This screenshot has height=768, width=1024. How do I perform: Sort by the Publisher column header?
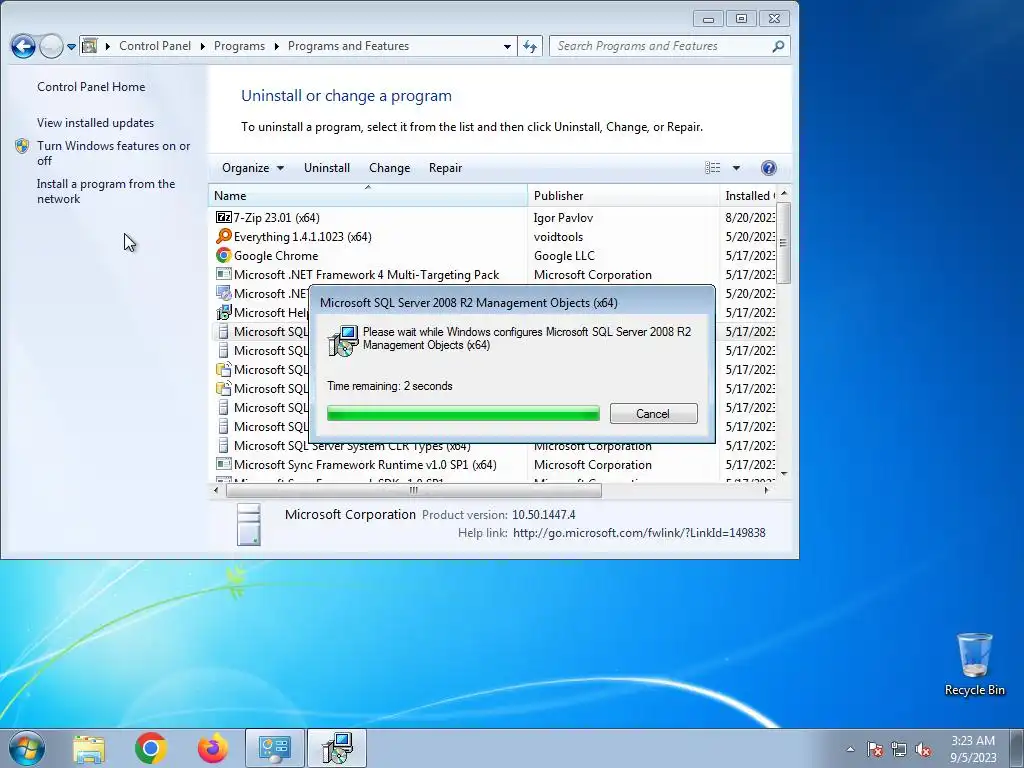[623, 195]
